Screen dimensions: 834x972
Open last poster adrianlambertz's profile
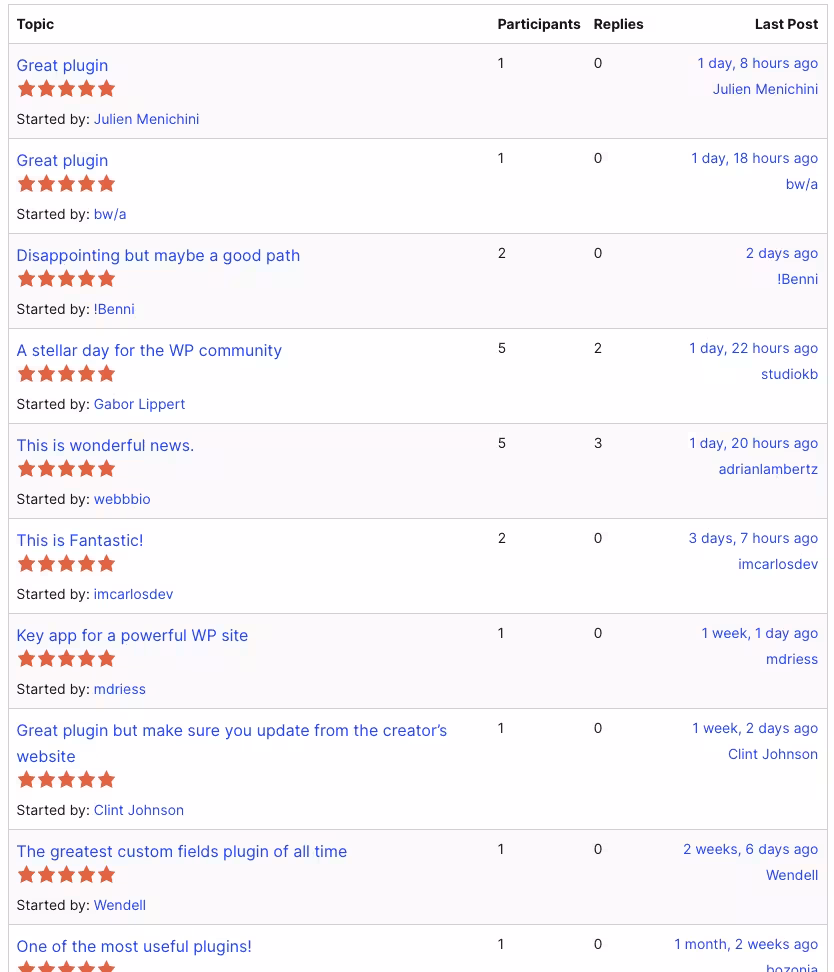click(x=768, y=469)
